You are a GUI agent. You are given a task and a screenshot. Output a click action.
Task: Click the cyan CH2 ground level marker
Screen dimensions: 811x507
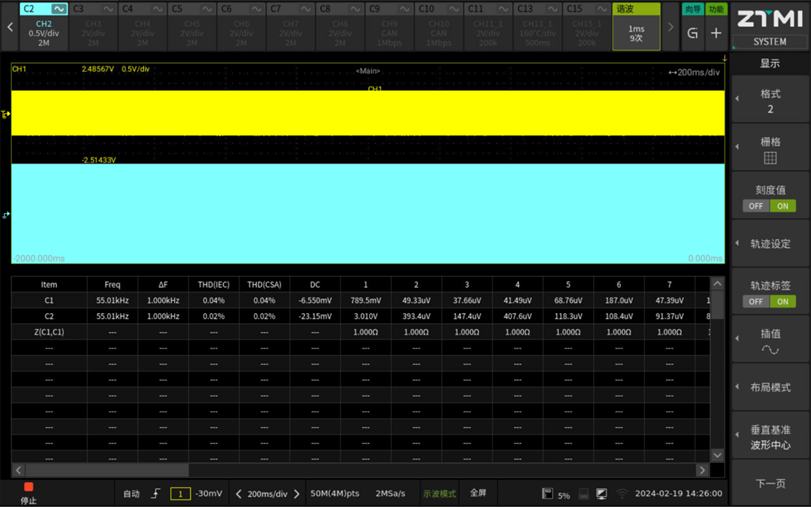(x=6, y=215)
